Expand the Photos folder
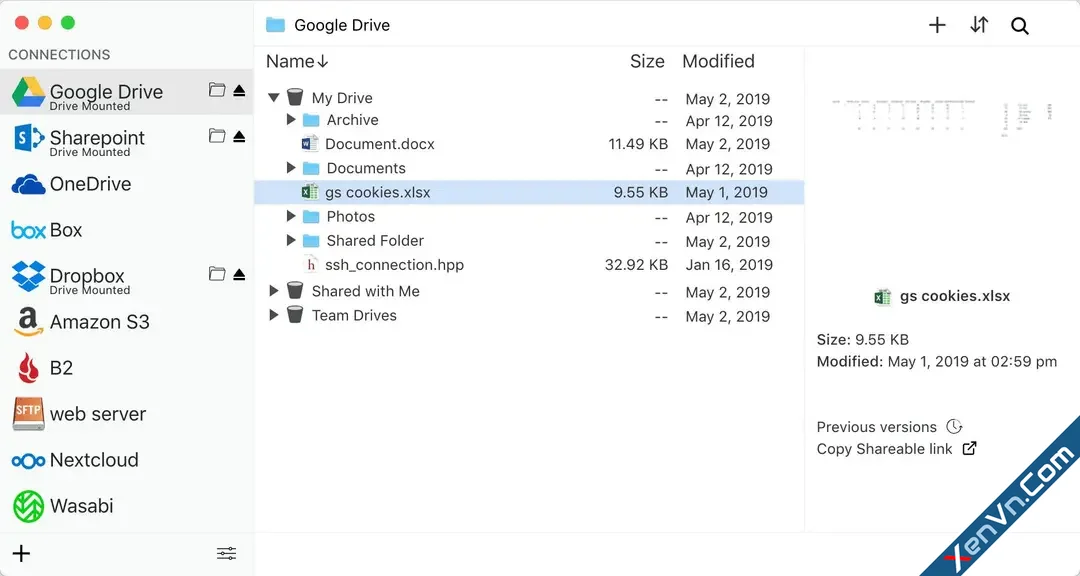This screenshot has height=576, width=1080. pos(291,216)
